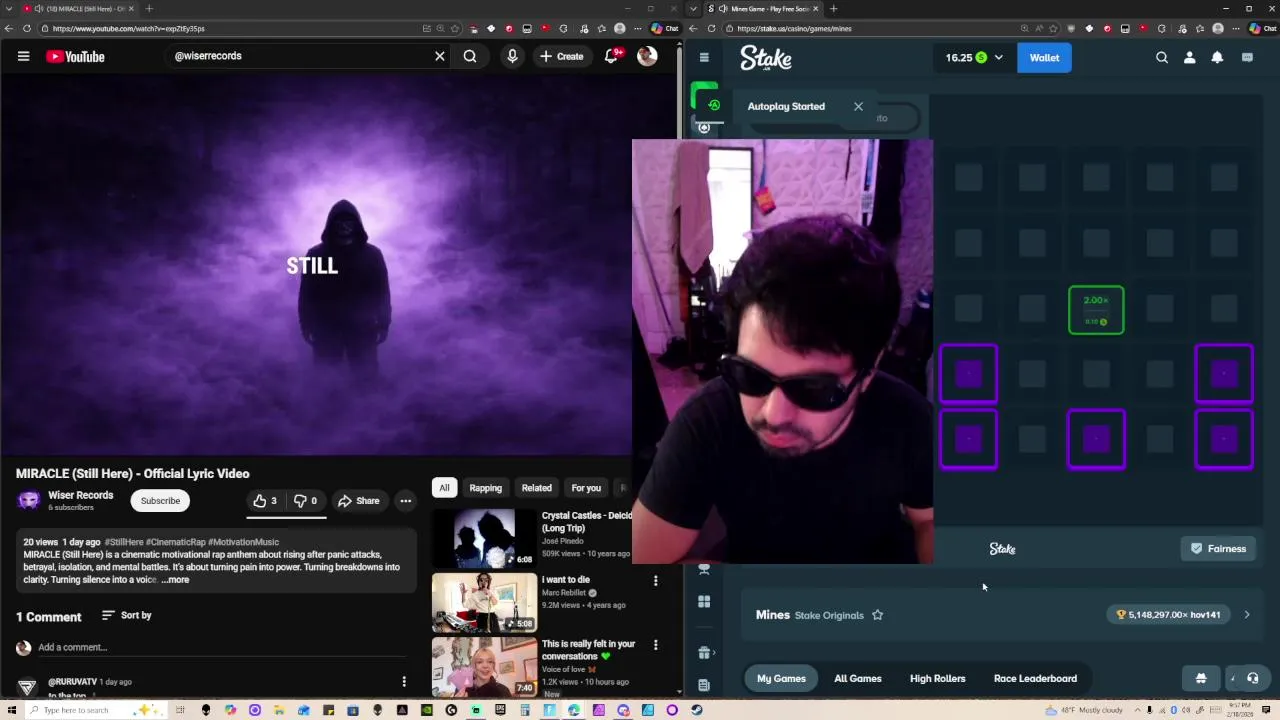Open the Wiser Records channel avatar
The width and height of the screenshot is (1280, 720).
click(28, 500)
